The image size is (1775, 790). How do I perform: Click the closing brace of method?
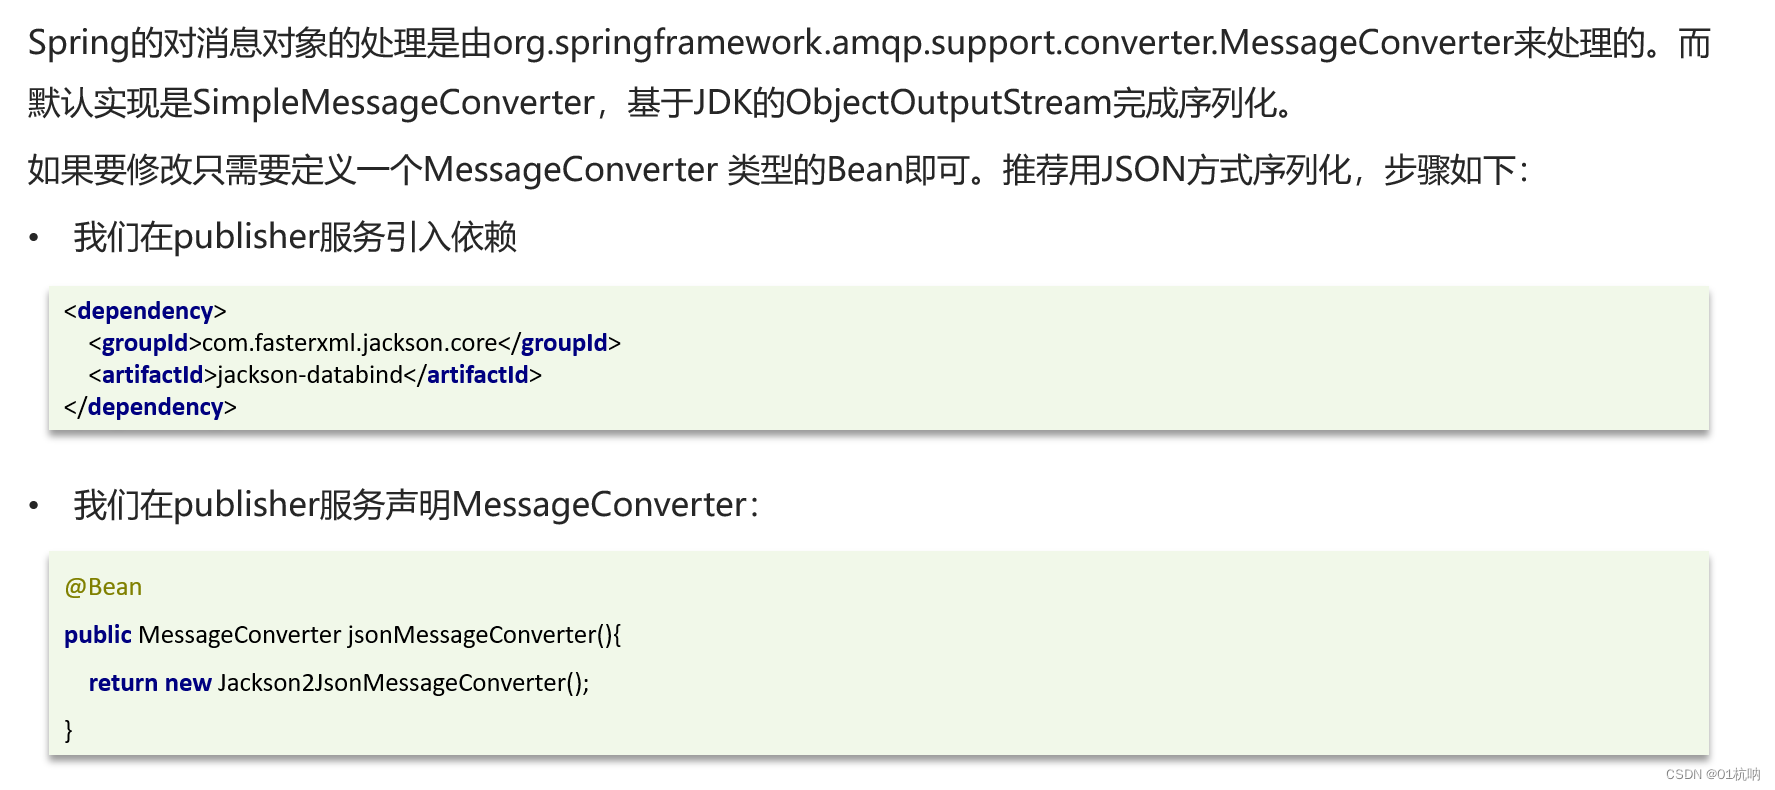tap(69, 730)
